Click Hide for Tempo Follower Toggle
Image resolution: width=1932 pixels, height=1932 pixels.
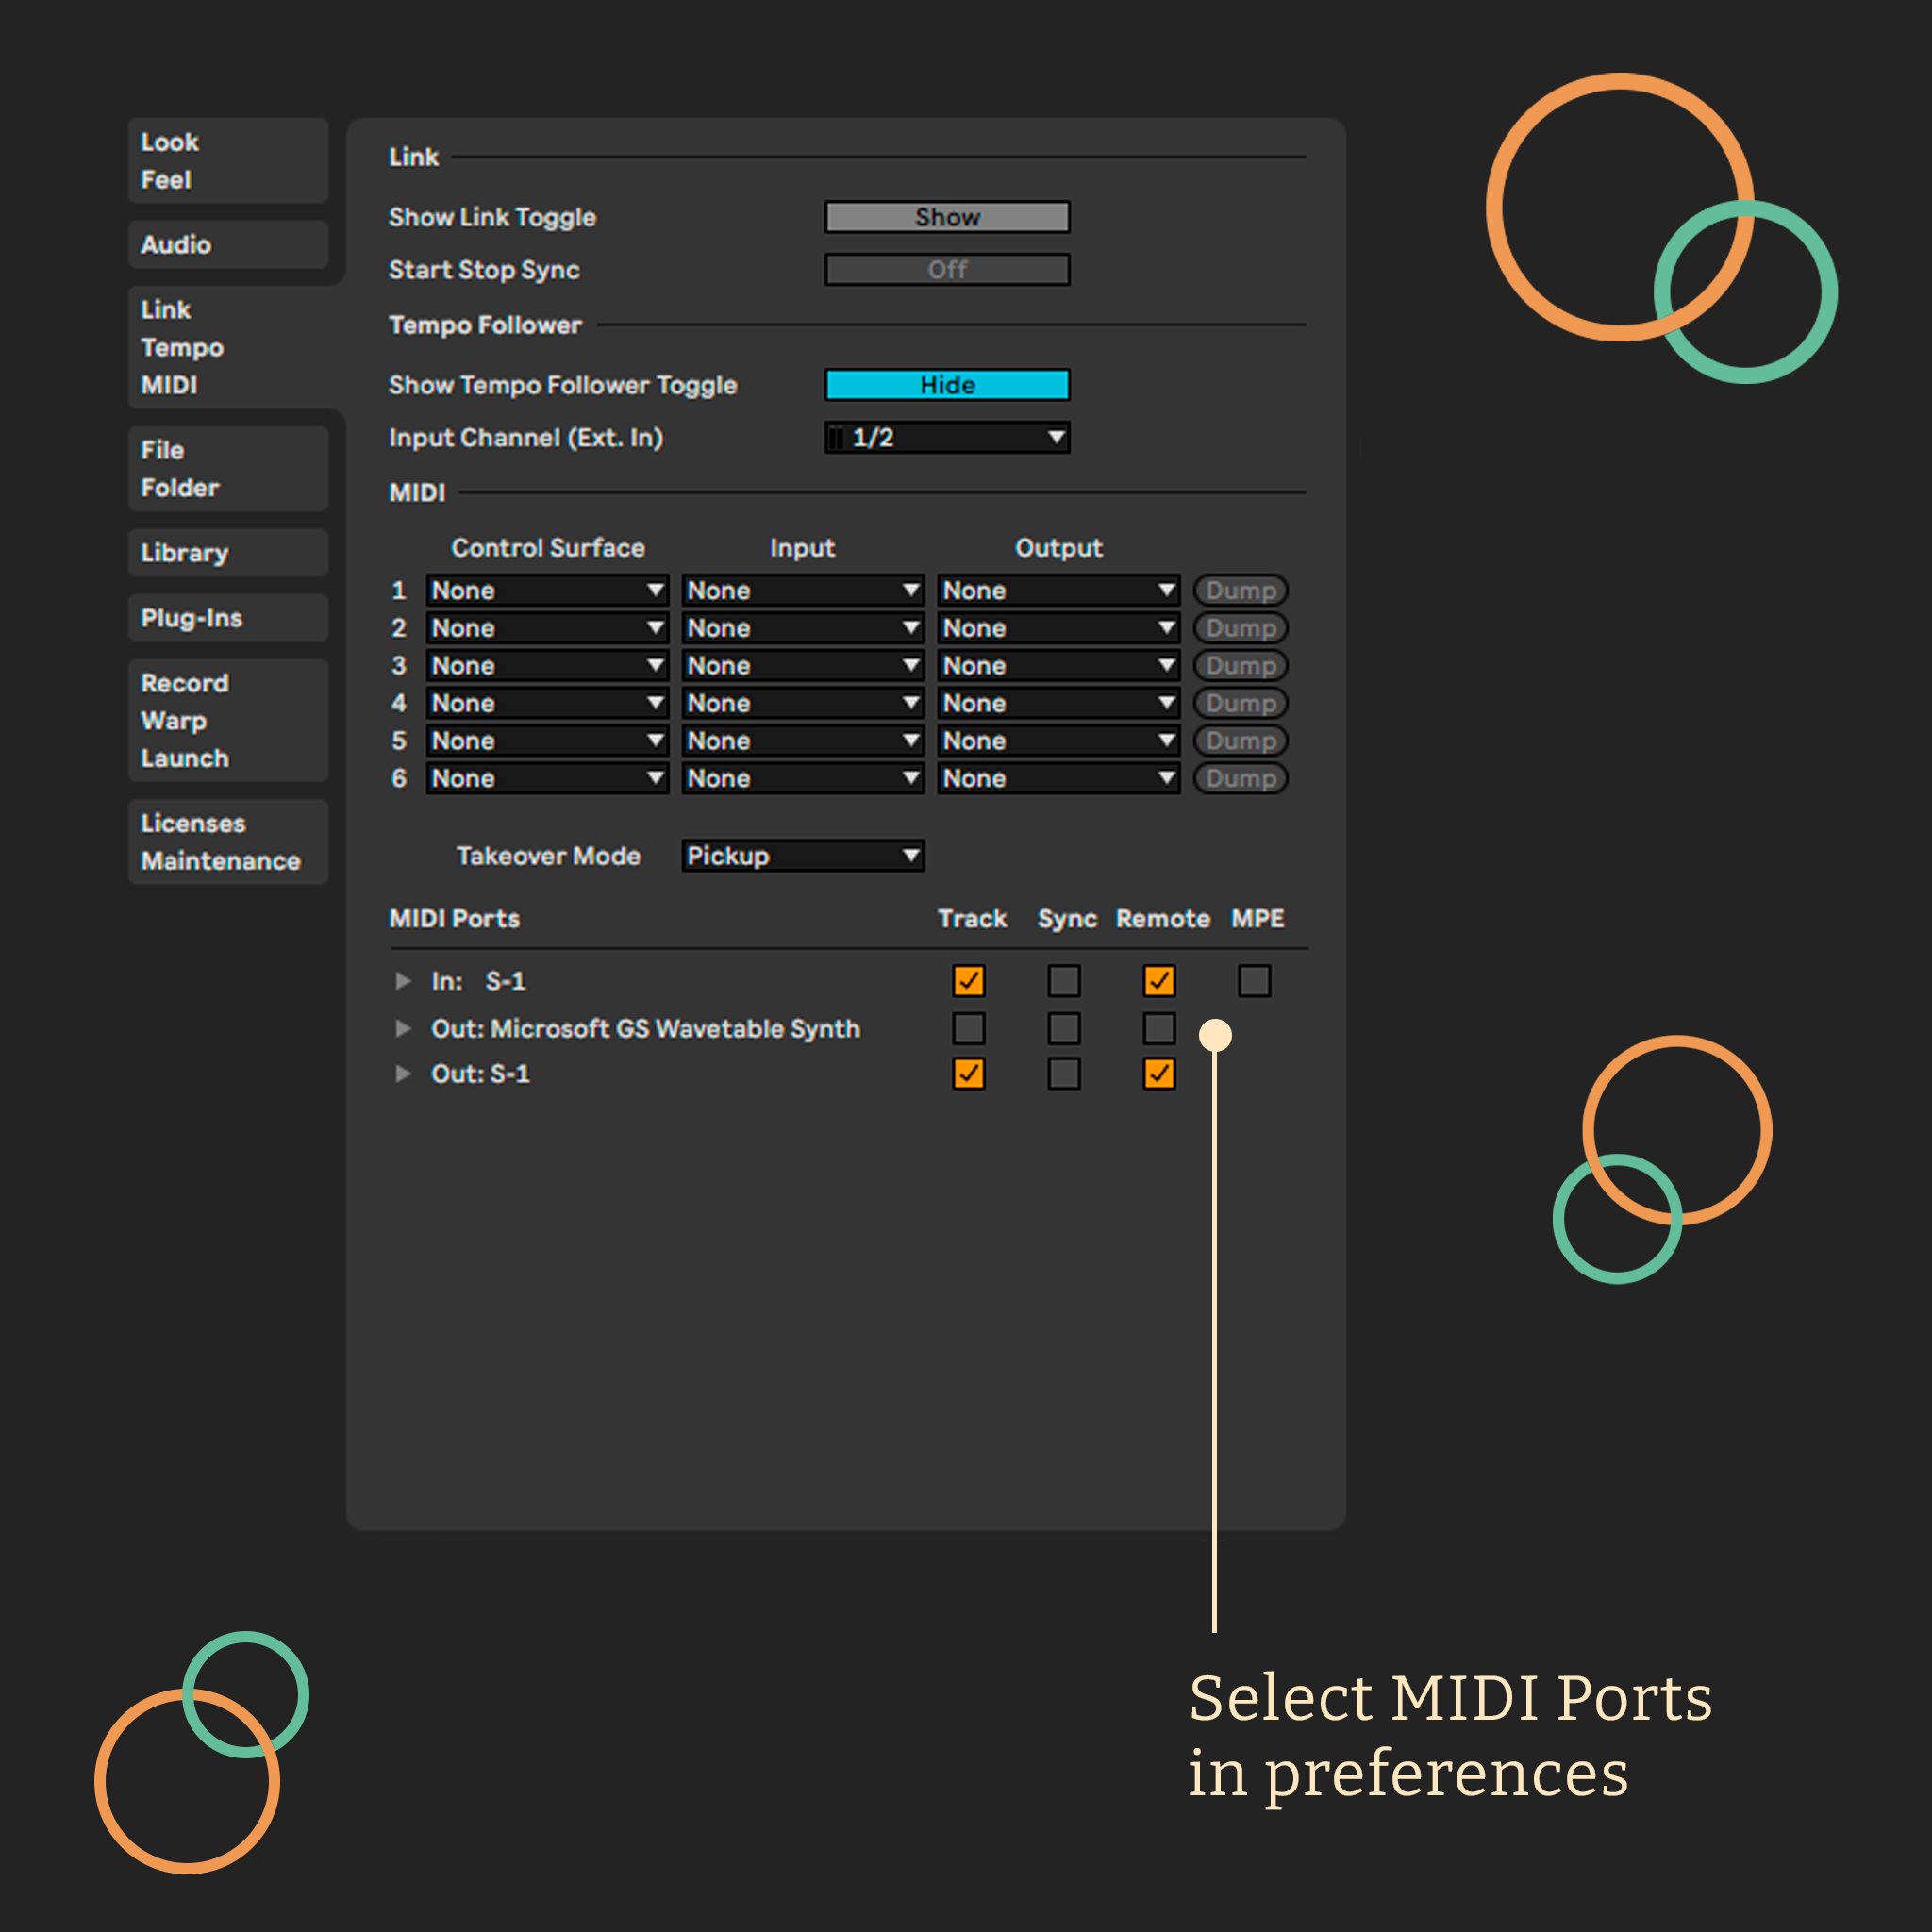(947, 385)
